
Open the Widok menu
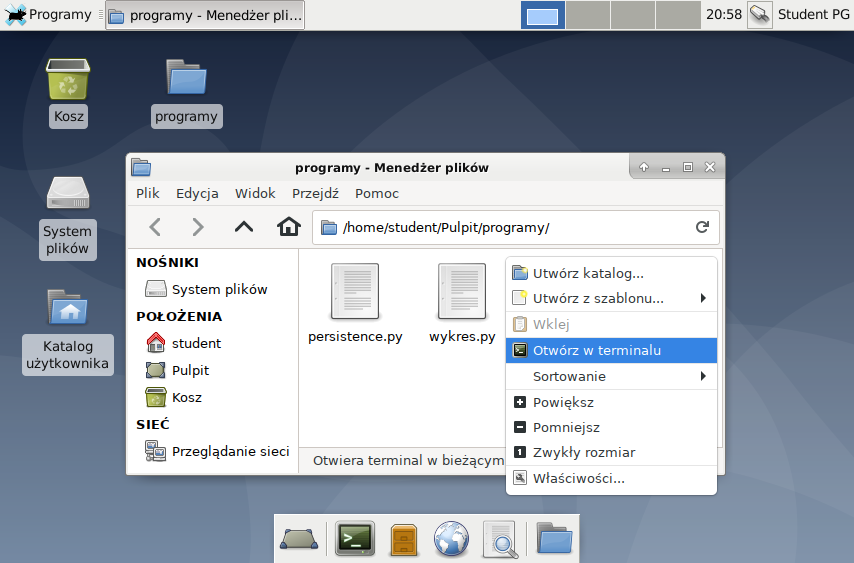coord(255,193)
